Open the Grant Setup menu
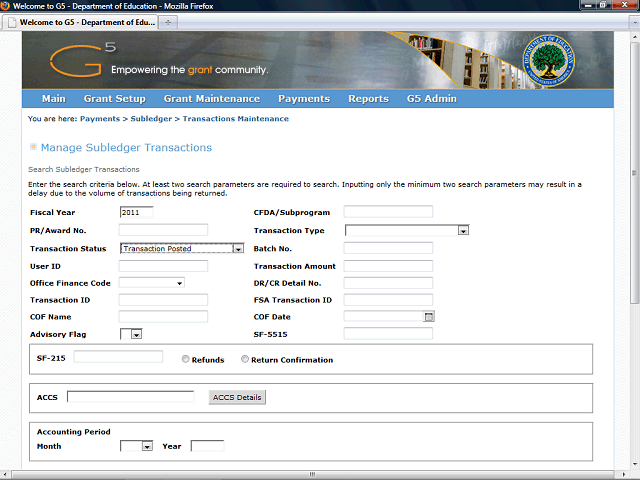 point(115,99)
